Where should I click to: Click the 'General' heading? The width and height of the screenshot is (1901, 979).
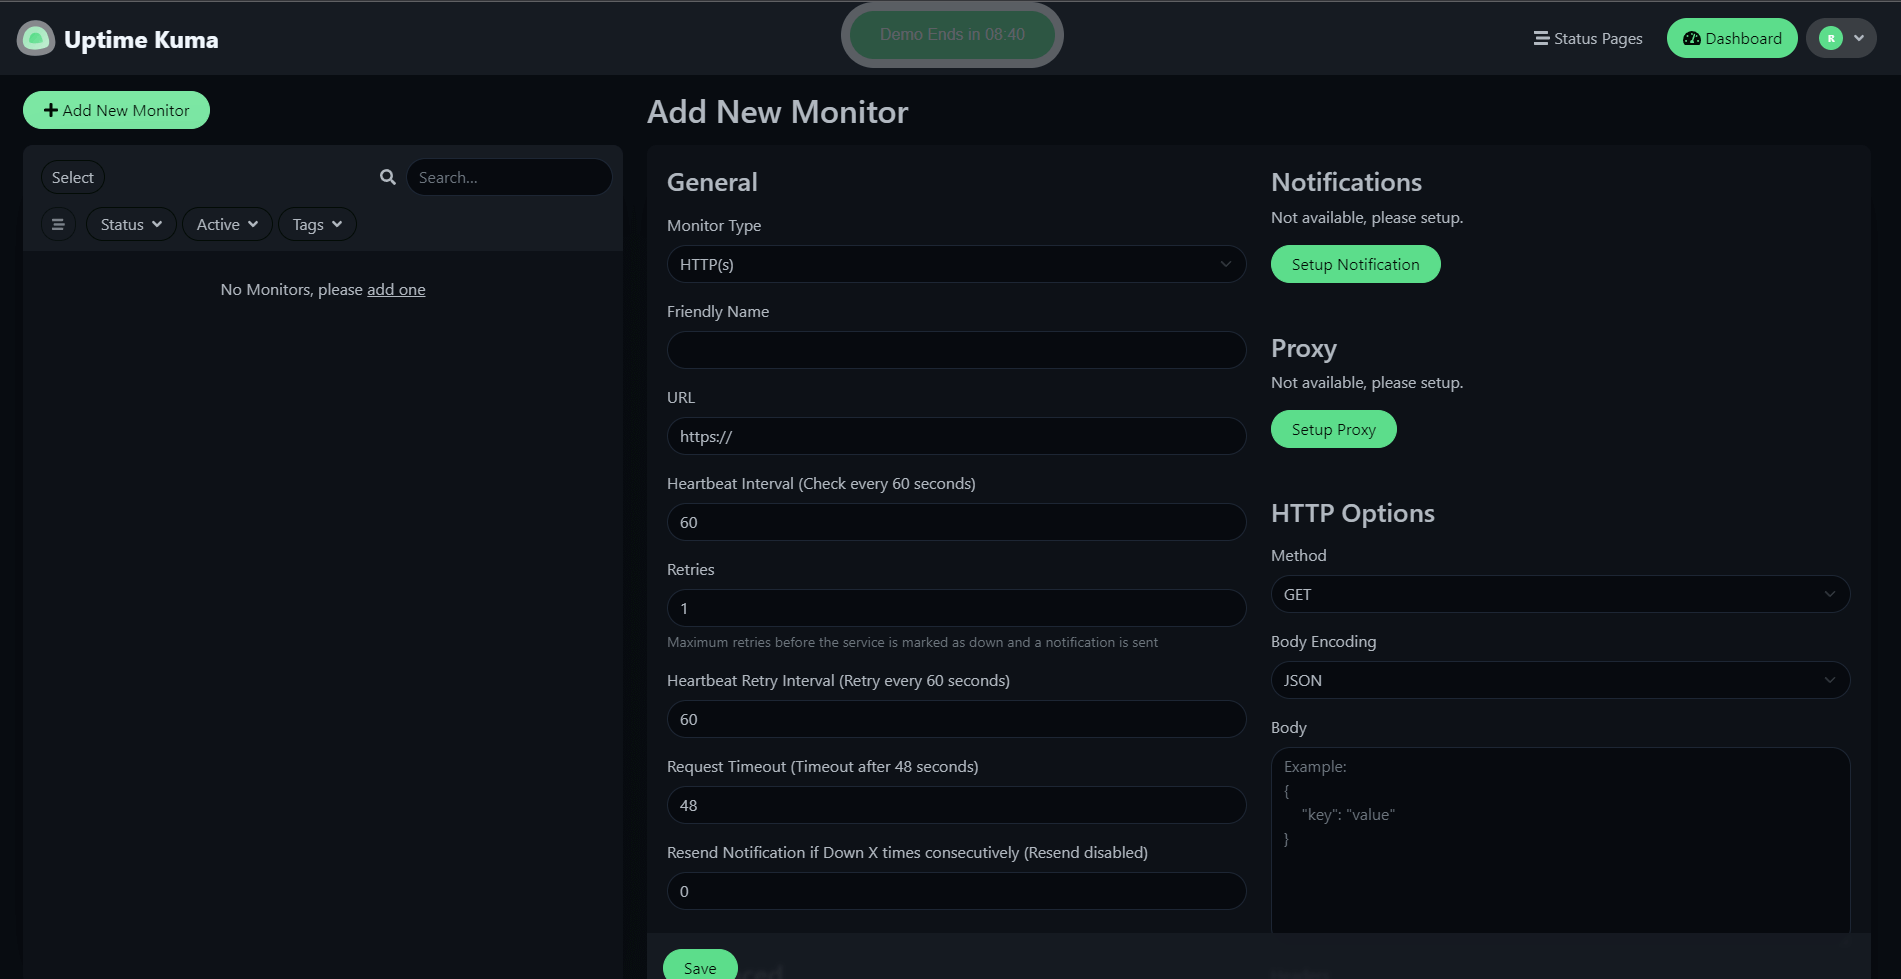[x=712, y=182]
